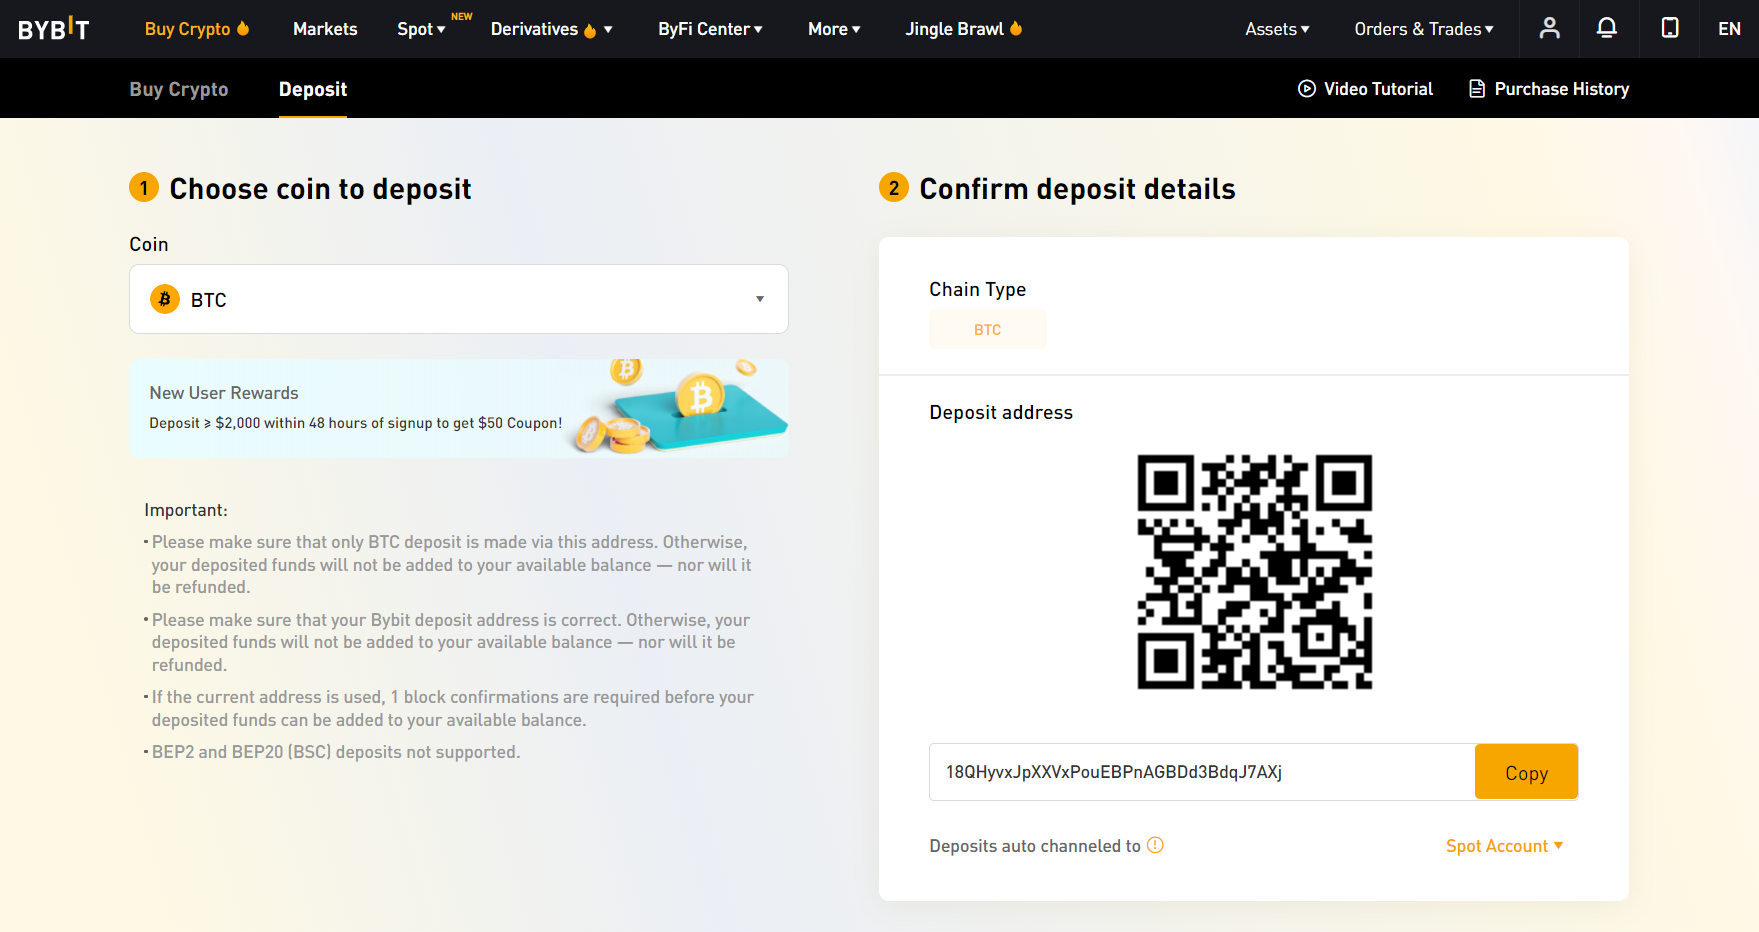Click the Purchase History document icon

pos(1477,89)
